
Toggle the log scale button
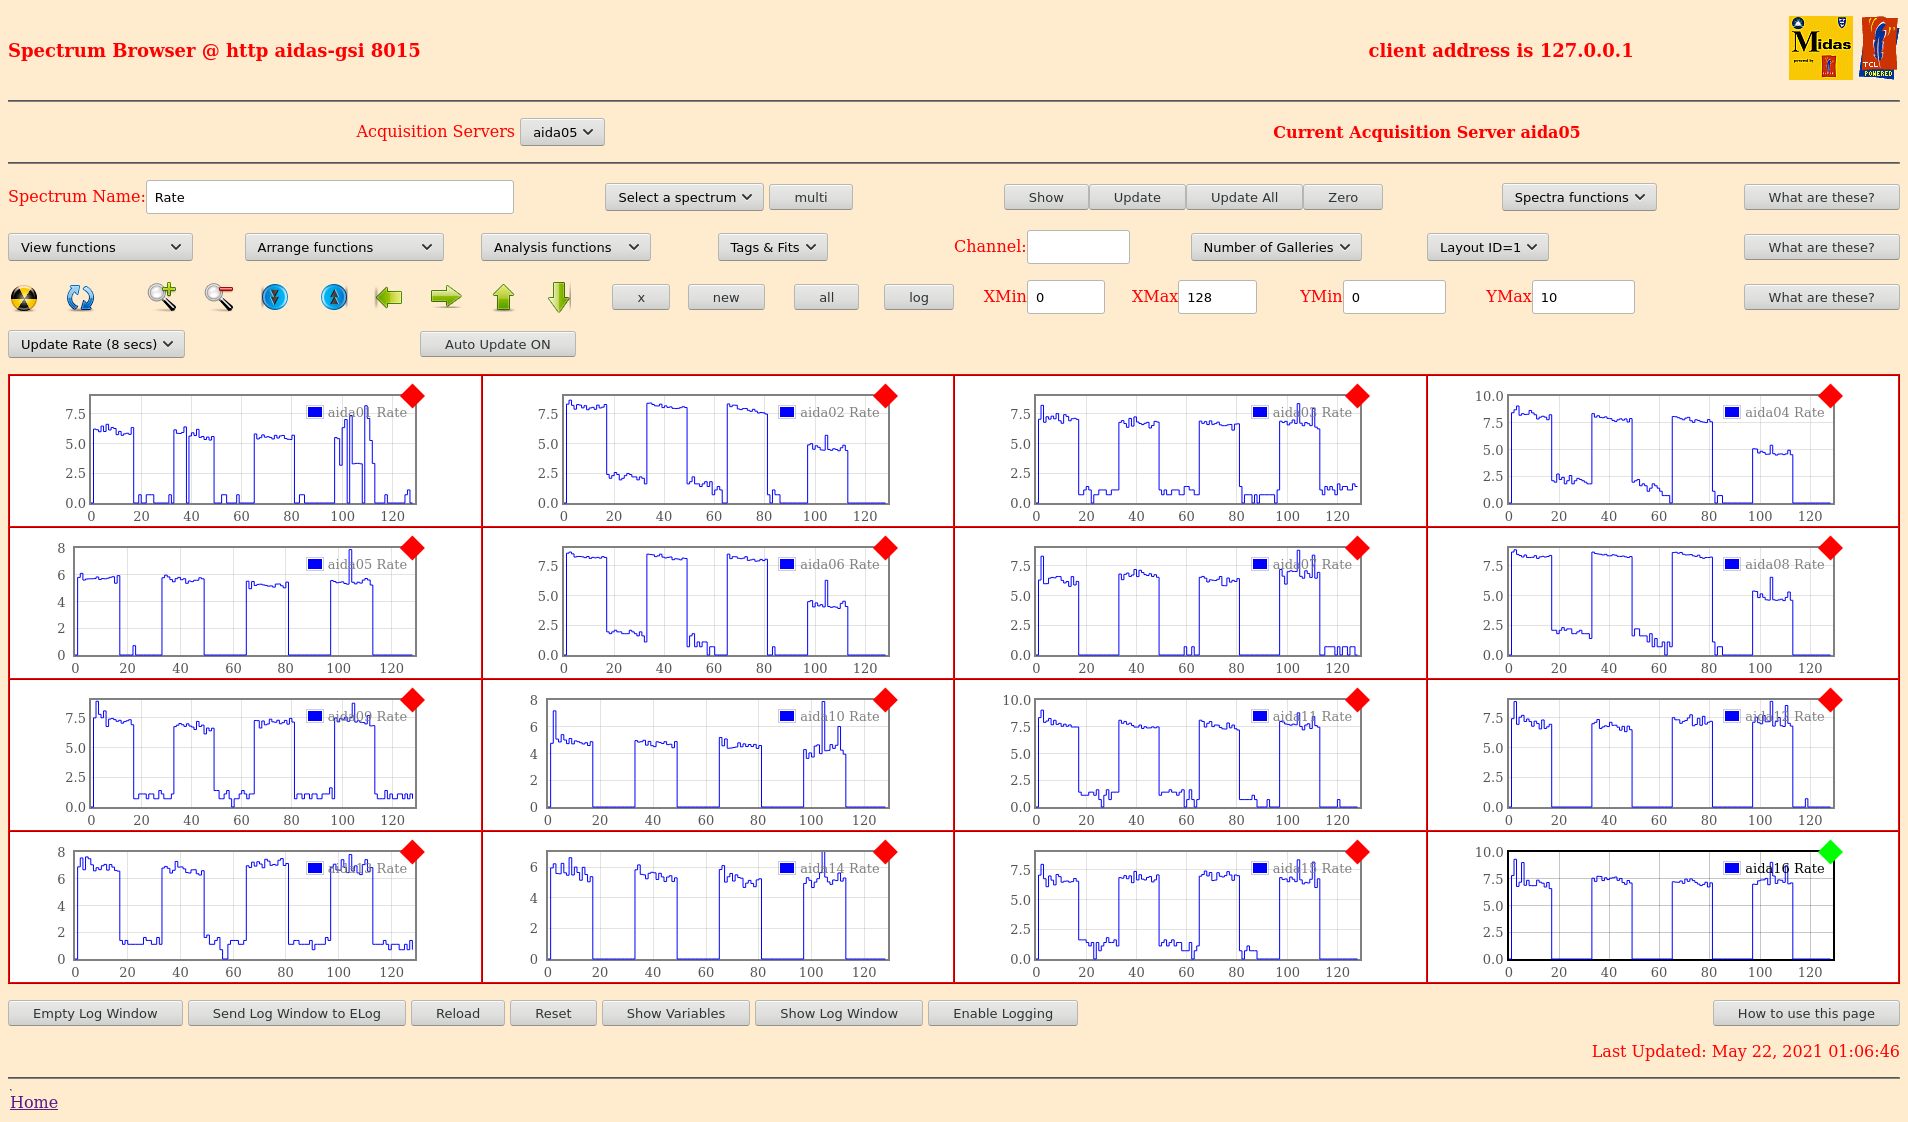pyautogui.click(x=918, y=297)
